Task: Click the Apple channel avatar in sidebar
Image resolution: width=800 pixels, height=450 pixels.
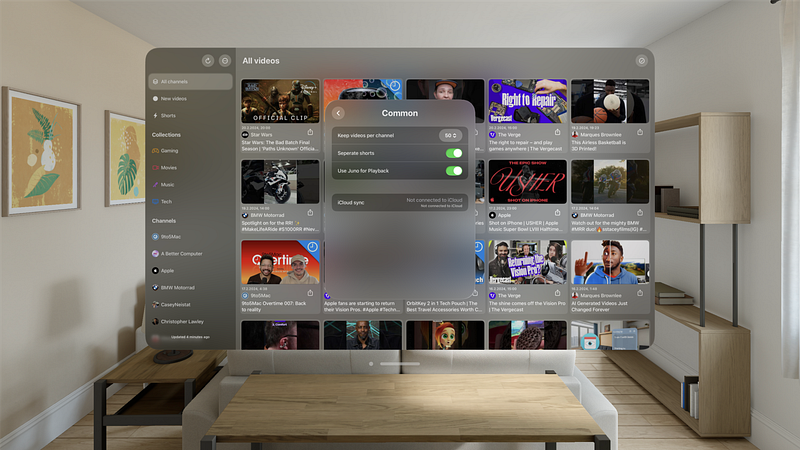Action: click(155, 270)
